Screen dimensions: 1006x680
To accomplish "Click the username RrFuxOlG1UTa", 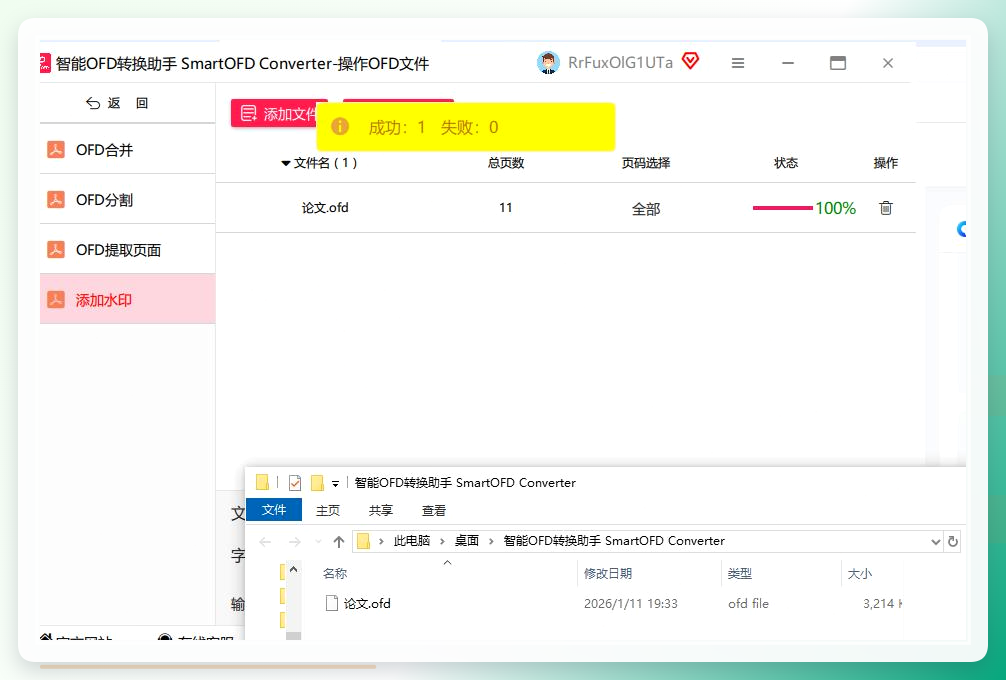I will [620, 63].
